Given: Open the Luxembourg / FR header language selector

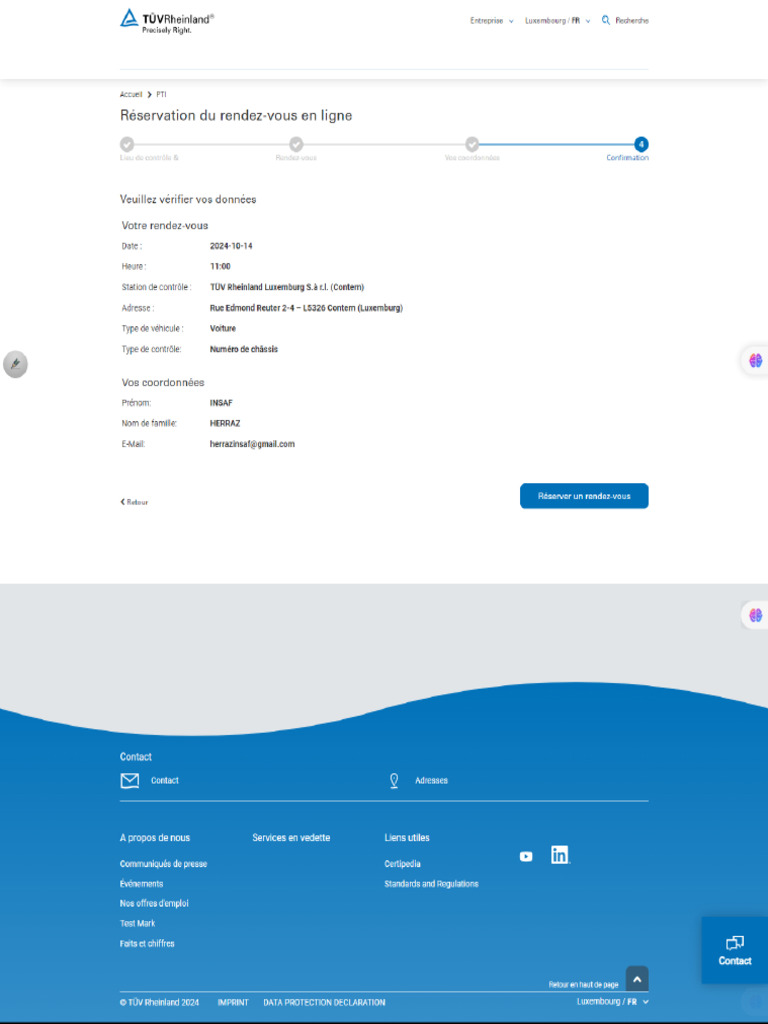Looking at the screenshot, I should pos(557,21).
